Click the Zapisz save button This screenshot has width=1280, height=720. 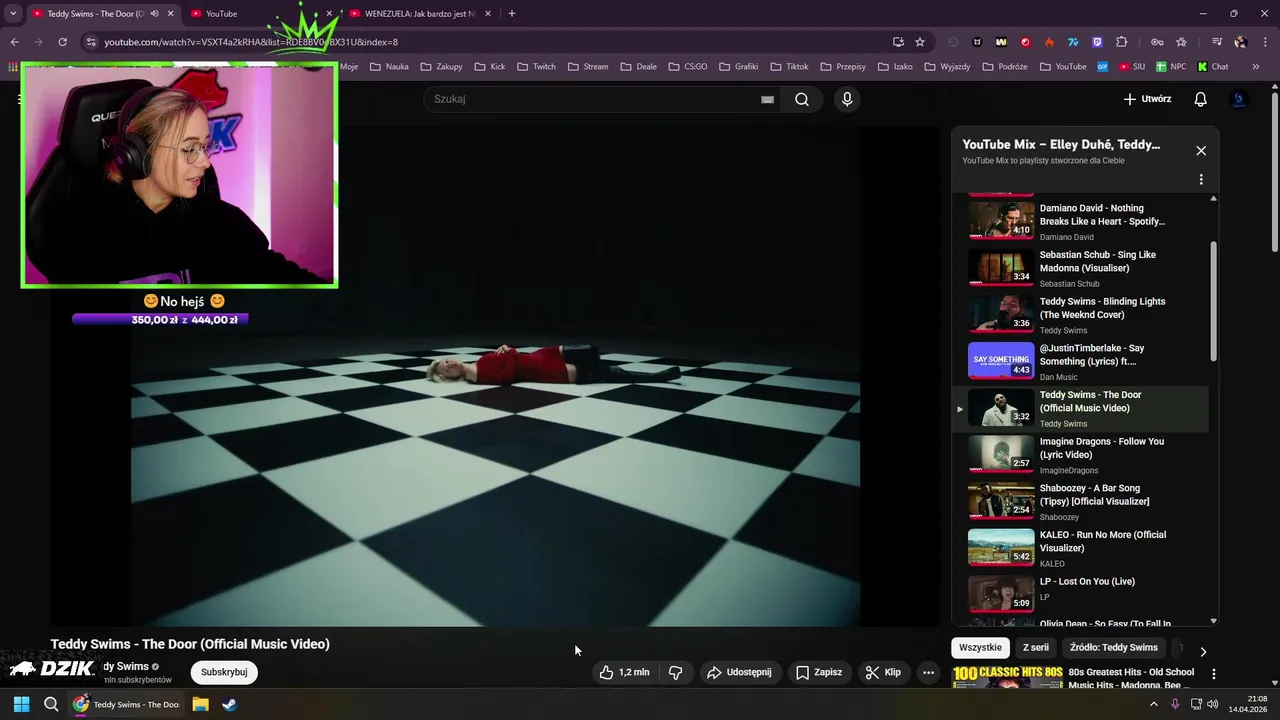[819, 672]
